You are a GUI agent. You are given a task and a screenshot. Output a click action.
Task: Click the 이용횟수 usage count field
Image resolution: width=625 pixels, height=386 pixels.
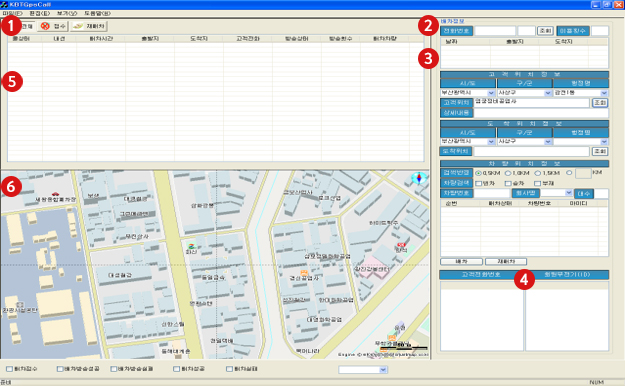tap(600, 31)
